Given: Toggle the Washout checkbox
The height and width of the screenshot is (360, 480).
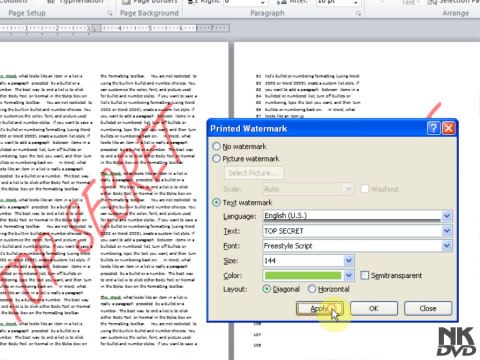Looking at the screenshot, I should (x=365, y=189).
